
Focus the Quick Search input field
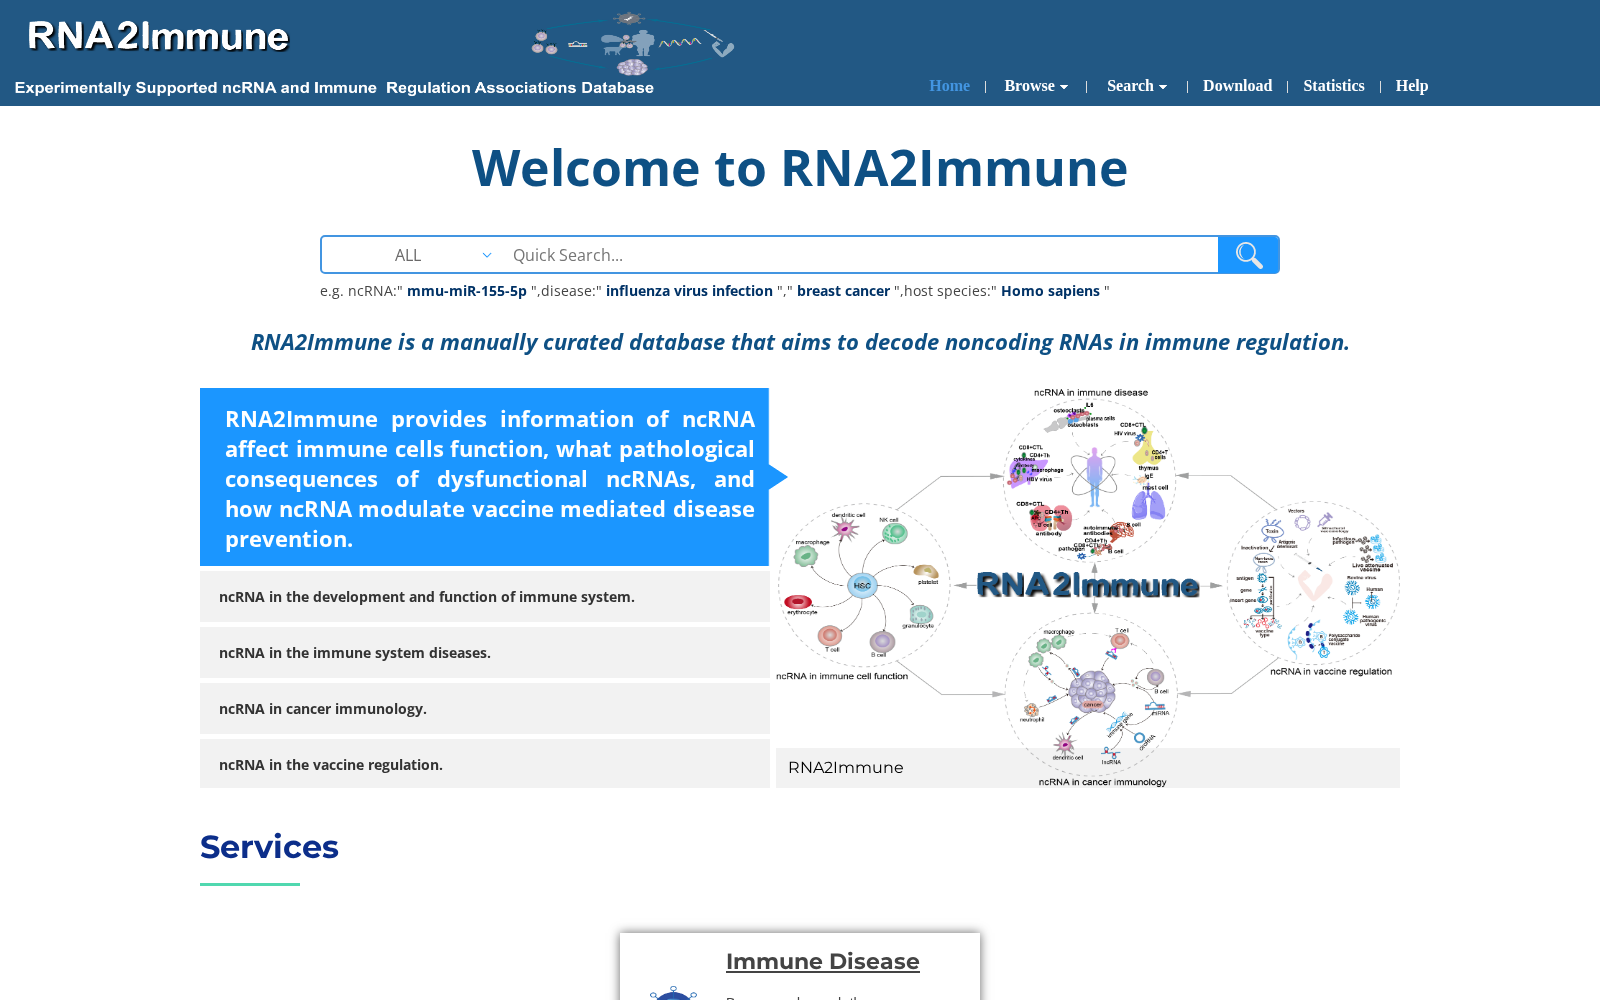[860, 255]
